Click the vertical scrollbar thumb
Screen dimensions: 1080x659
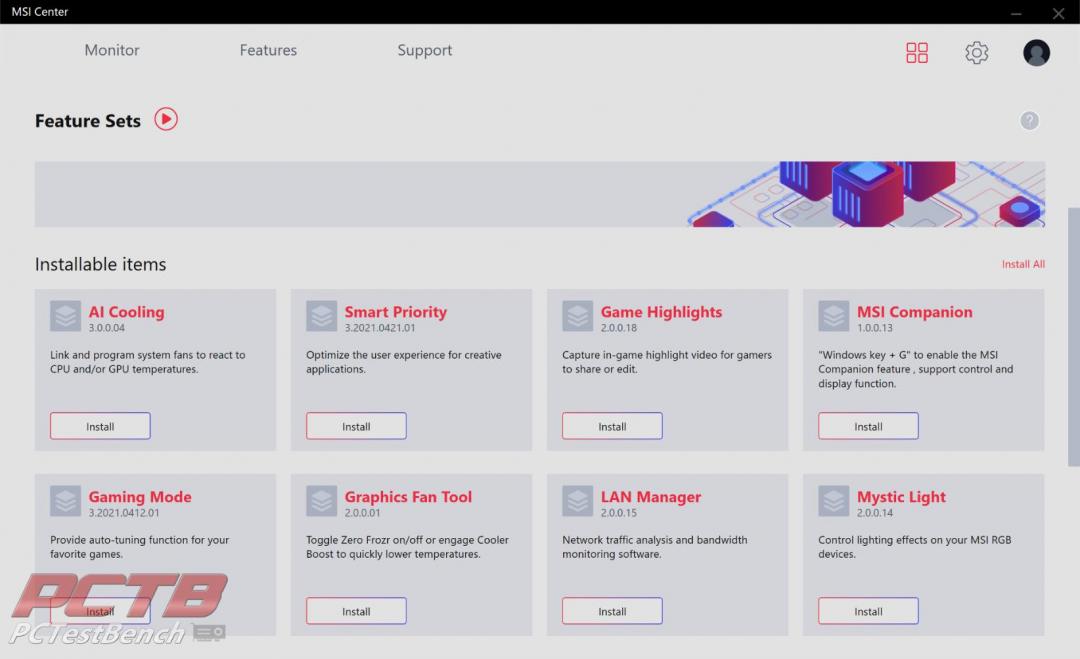tap(1073, 337)
